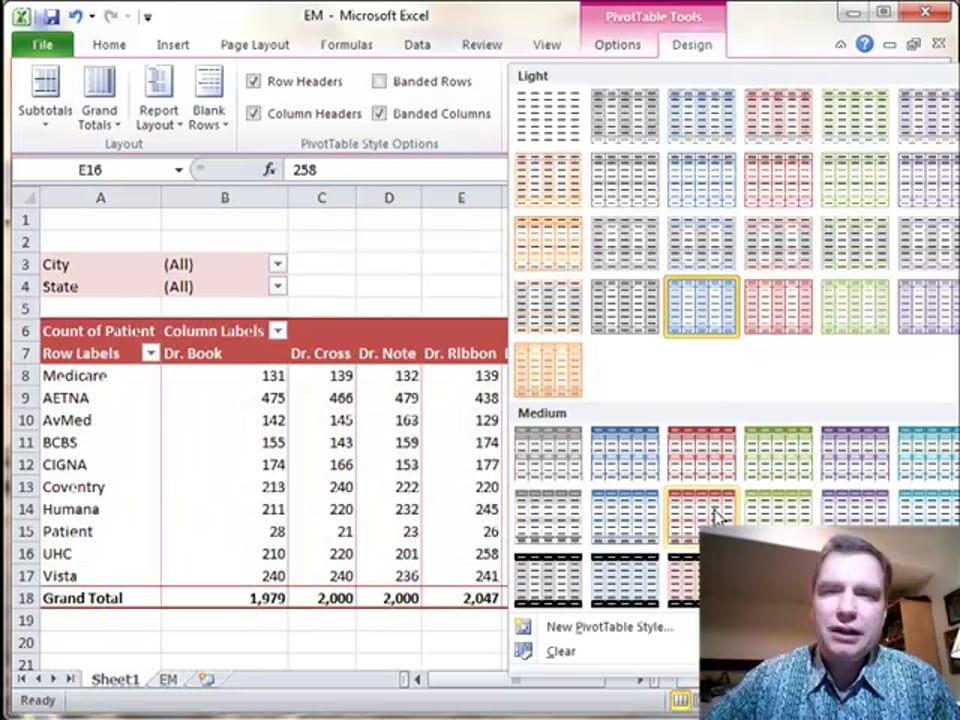Click the Normal view status bar icon
The width and height of the screenshot is (960, 720).
pyautogui.click(x=680, y=700)
